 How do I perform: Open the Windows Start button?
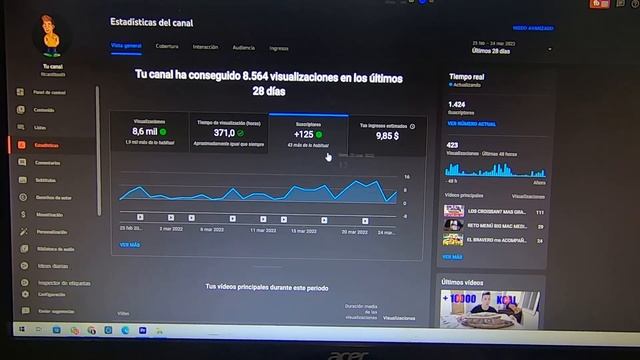[x=22, y=329]
